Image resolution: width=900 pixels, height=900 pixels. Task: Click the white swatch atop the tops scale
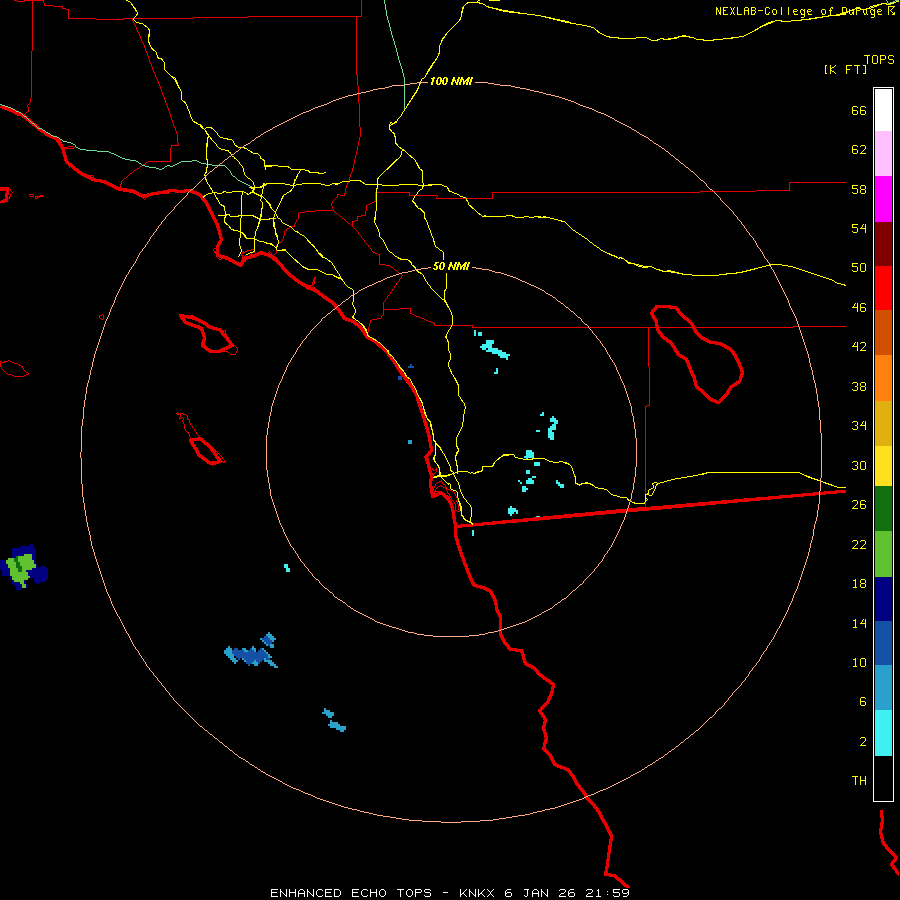point(883,110)
